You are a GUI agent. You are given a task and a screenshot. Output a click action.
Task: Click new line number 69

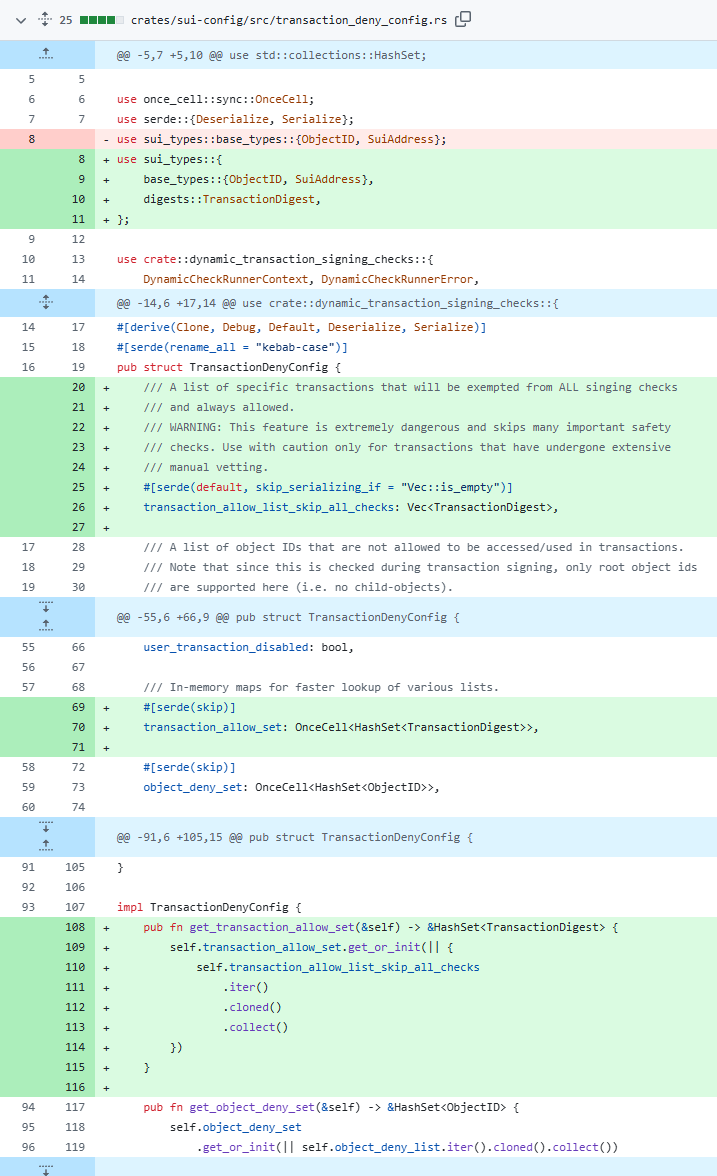(x=78, y=707)
